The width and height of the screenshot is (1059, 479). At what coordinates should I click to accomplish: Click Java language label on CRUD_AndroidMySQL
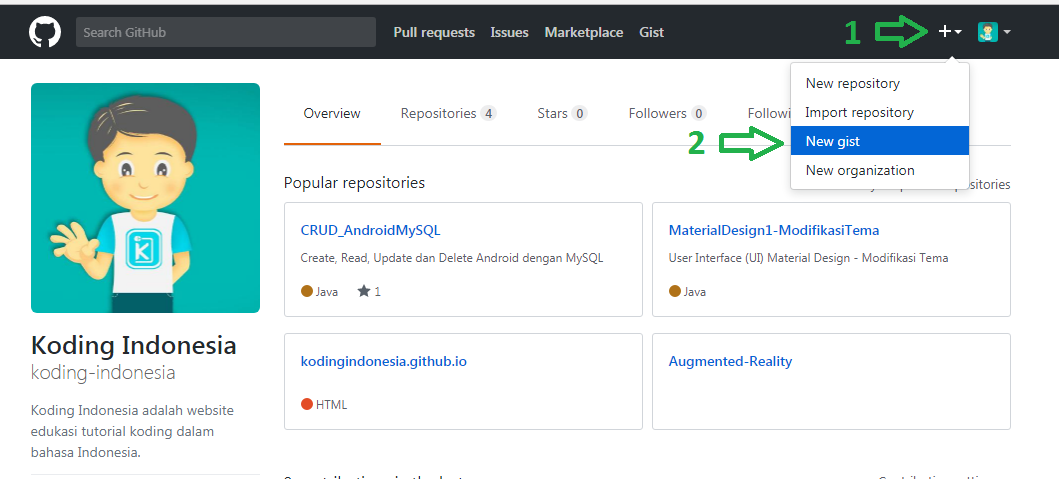(x=319, y=292)
